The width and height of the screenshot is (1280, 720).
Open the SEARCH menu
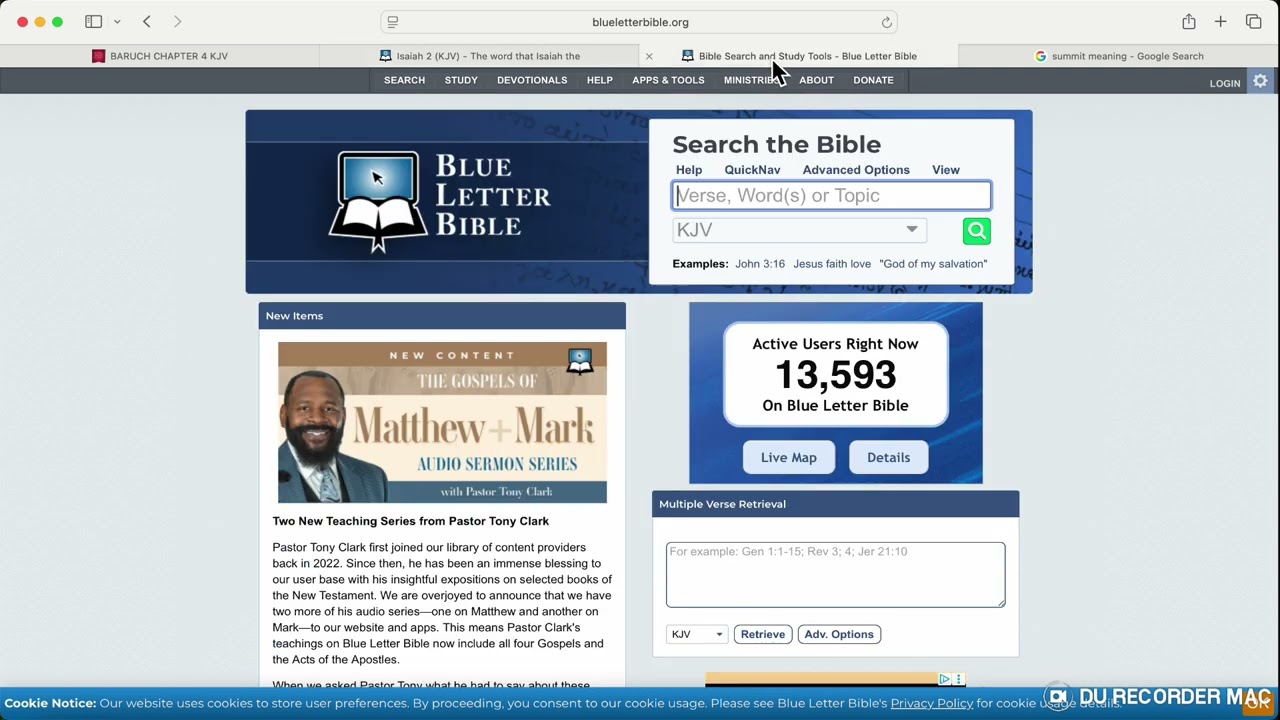(x=404, y=80)
